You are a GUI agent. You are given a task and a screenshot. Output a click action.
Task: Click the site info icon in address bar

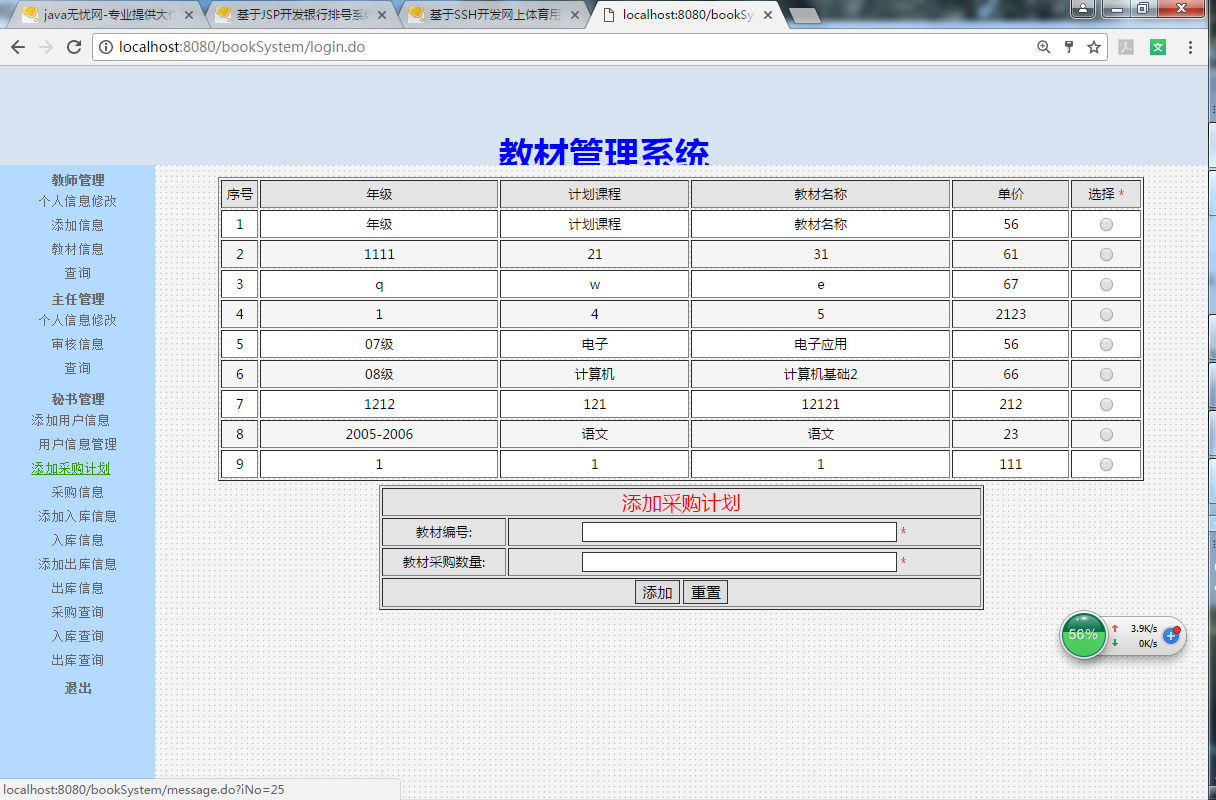coord(105,47)
